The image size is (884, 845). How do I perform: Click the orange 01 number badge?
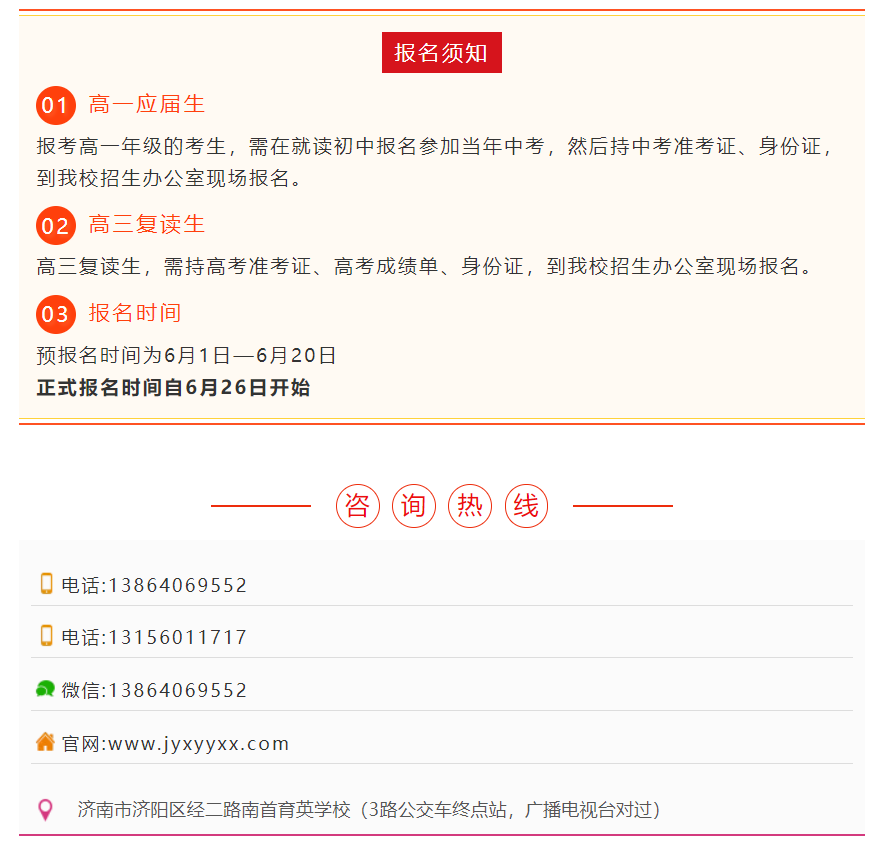(x=55, y=106)
